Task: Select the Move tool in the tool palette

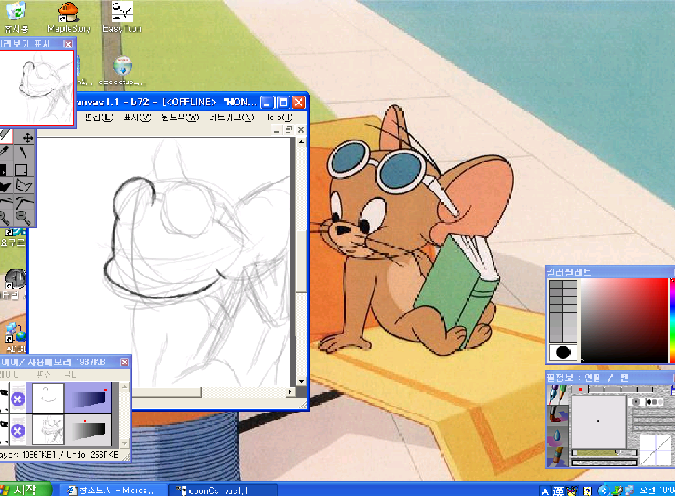Action: 27,137
